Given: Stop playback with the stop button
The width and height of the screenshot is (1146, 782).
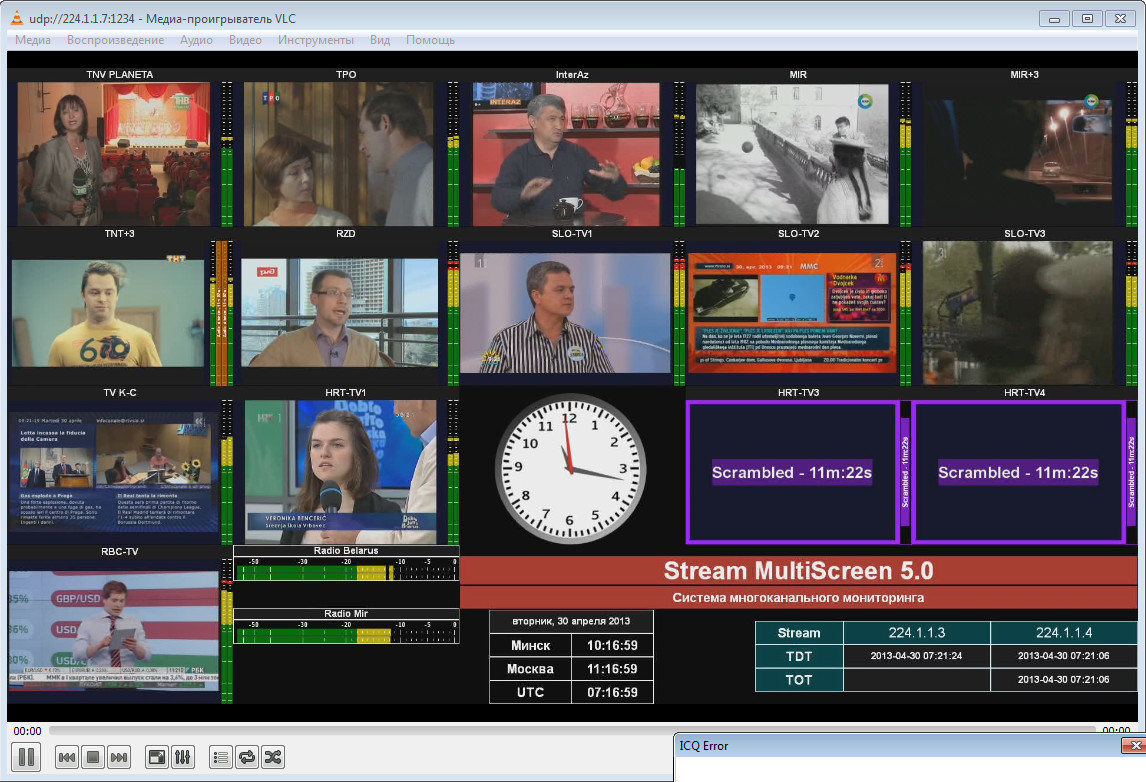Looking at the screenshot, I should tap(93, 758).
